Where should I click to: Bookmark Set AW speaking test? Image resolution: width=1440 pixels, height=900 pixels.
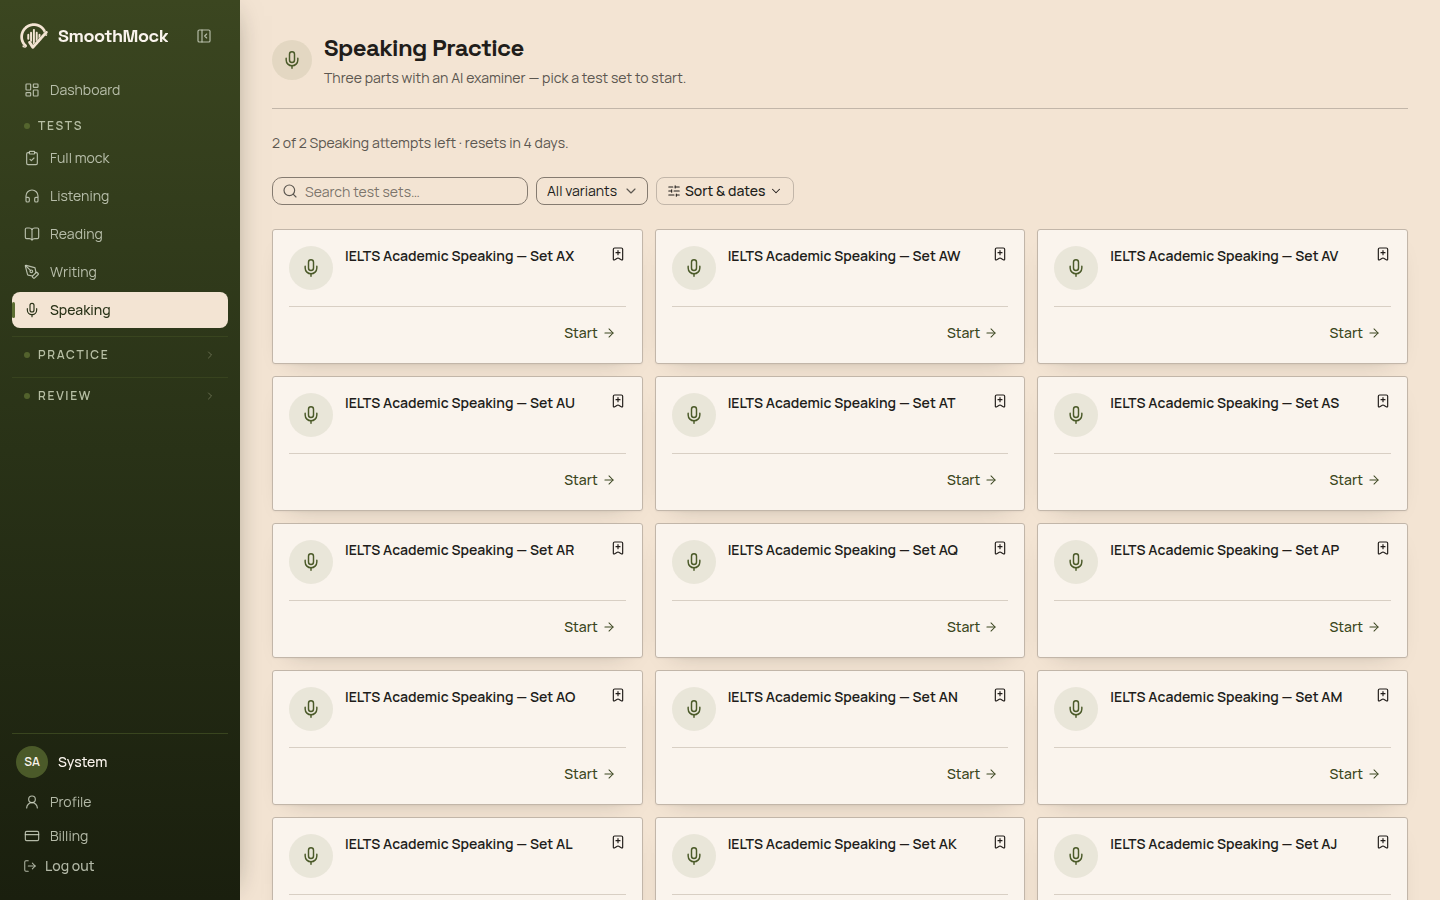tap(1000, 255)
